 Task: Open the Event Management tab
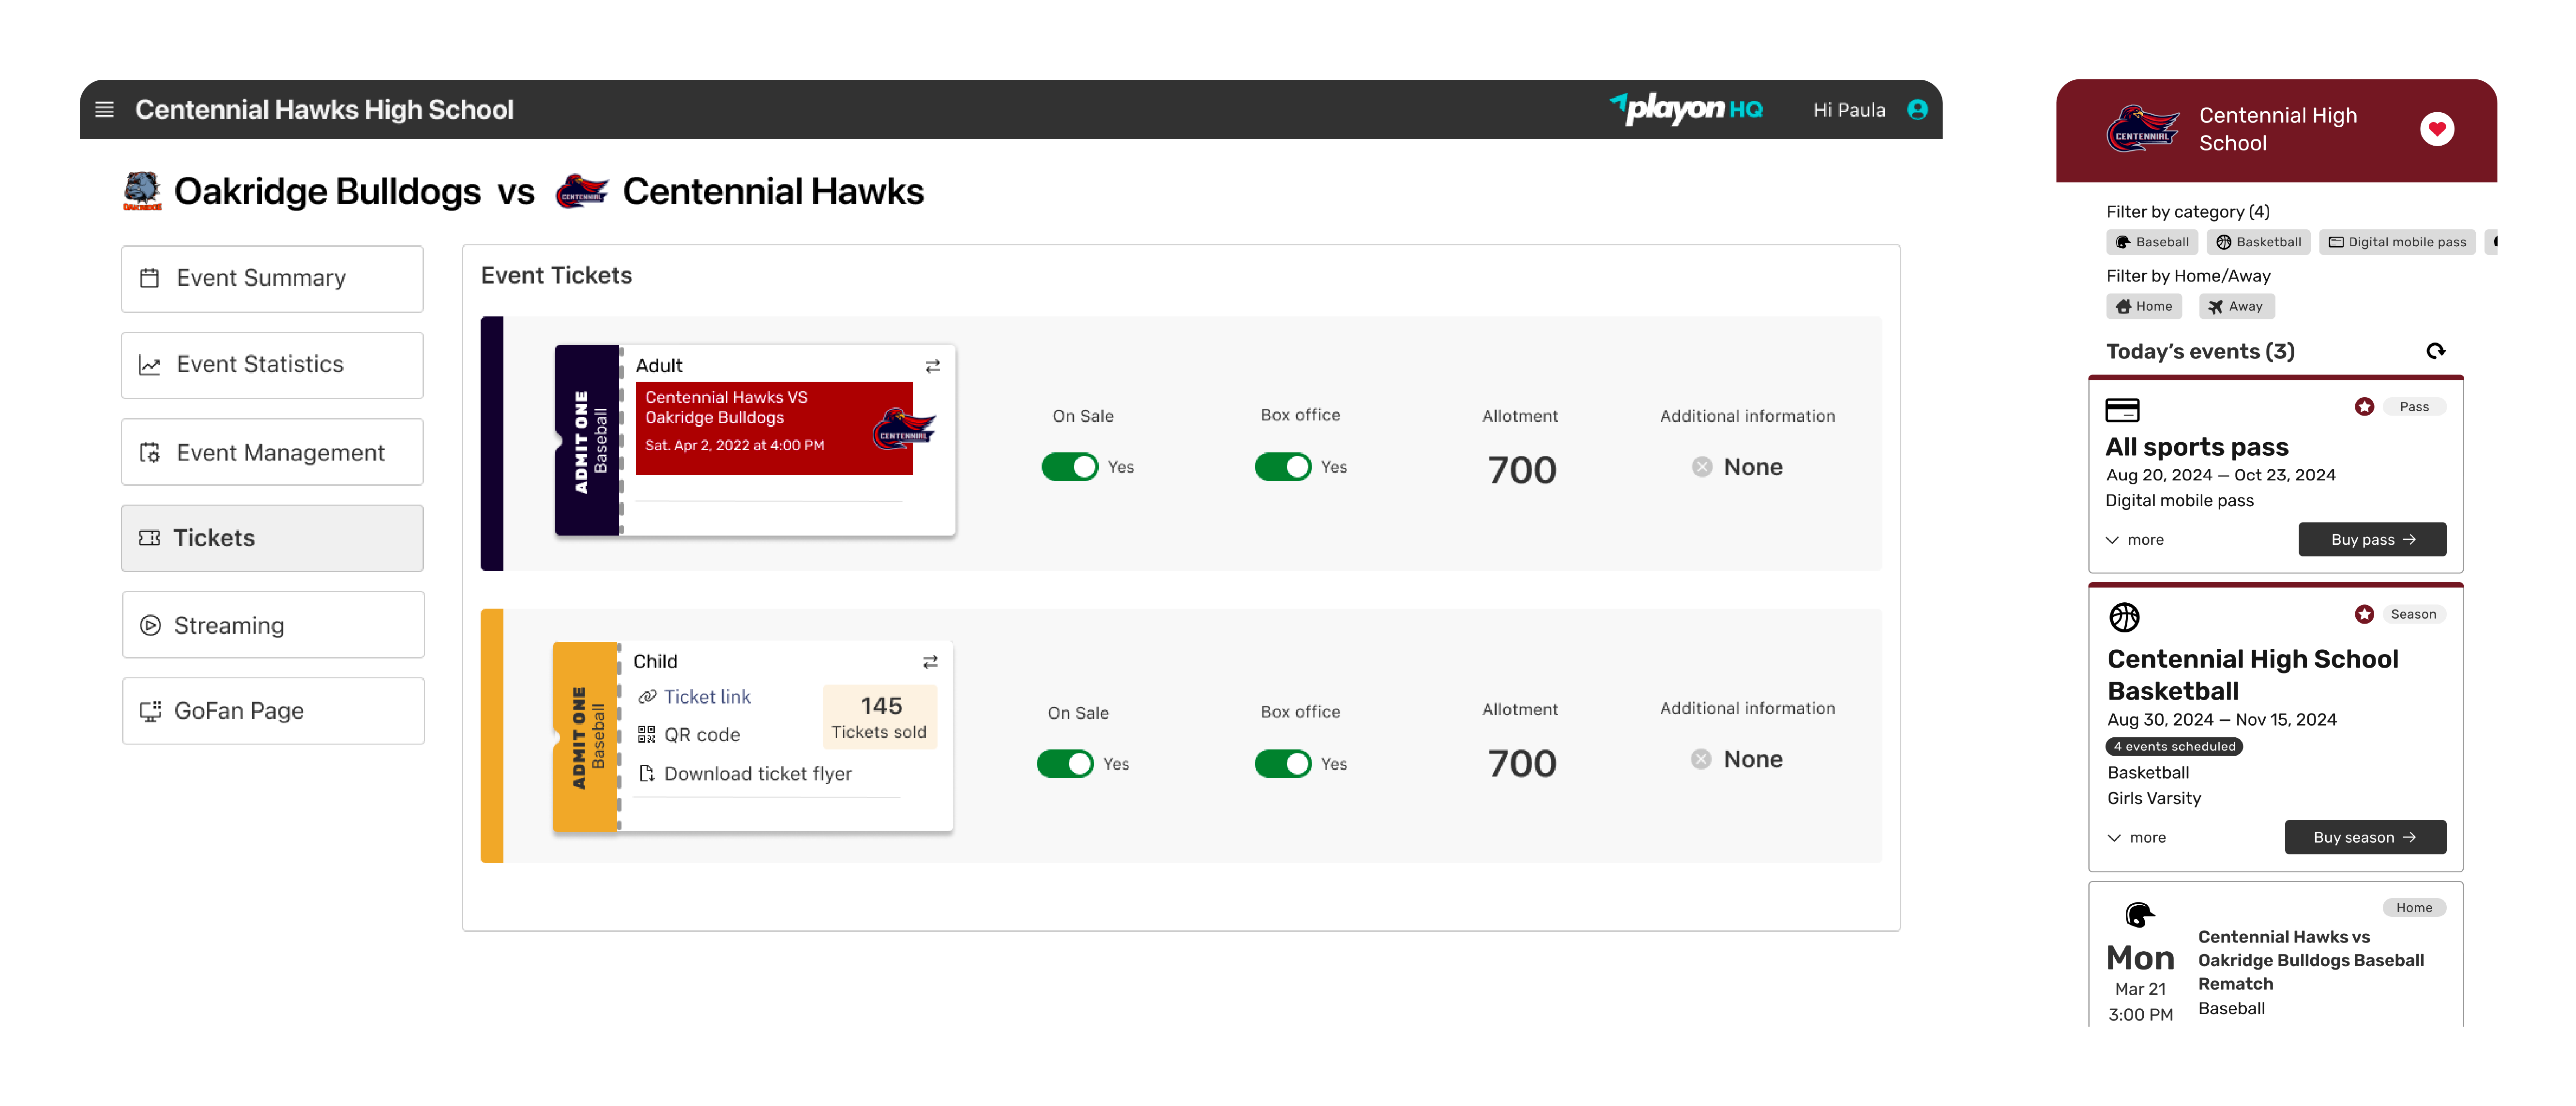pos(272,452)
